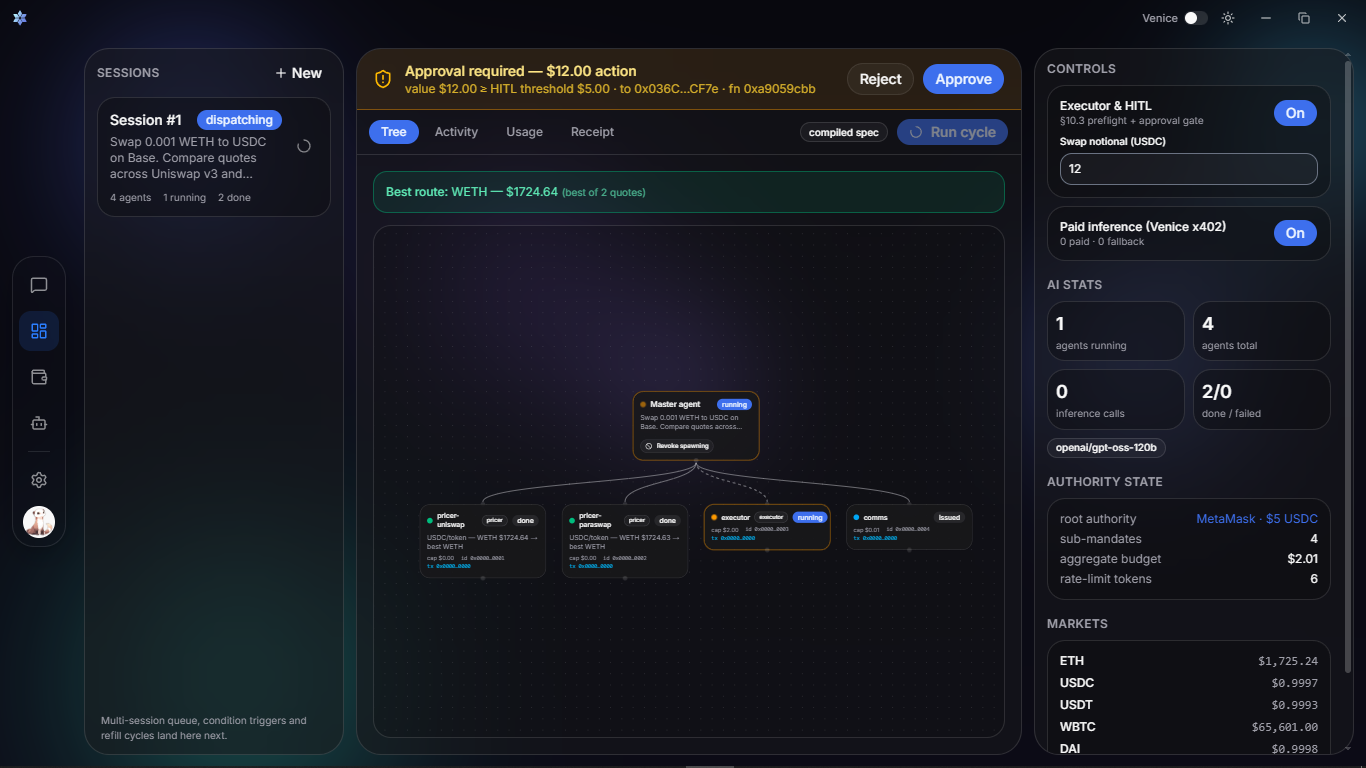The width and height of the screenshot is (1366, 768).
Task: Click the agents running stat card
Action: (1115, 331)
